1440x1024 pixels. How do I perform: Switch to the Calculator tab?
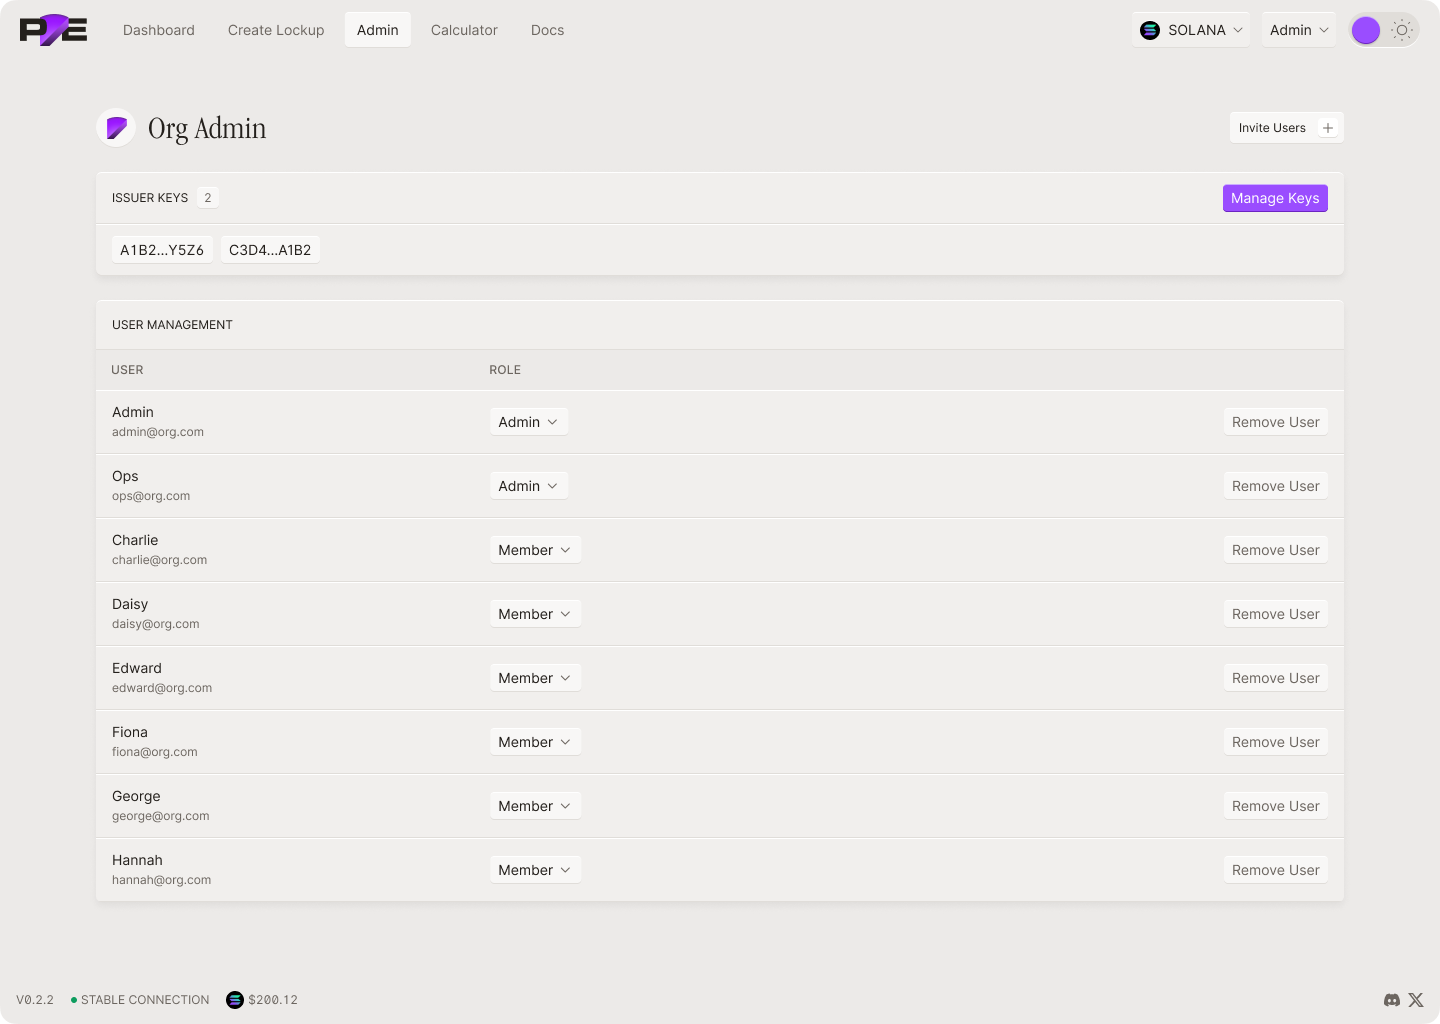(x=464, y=30)
